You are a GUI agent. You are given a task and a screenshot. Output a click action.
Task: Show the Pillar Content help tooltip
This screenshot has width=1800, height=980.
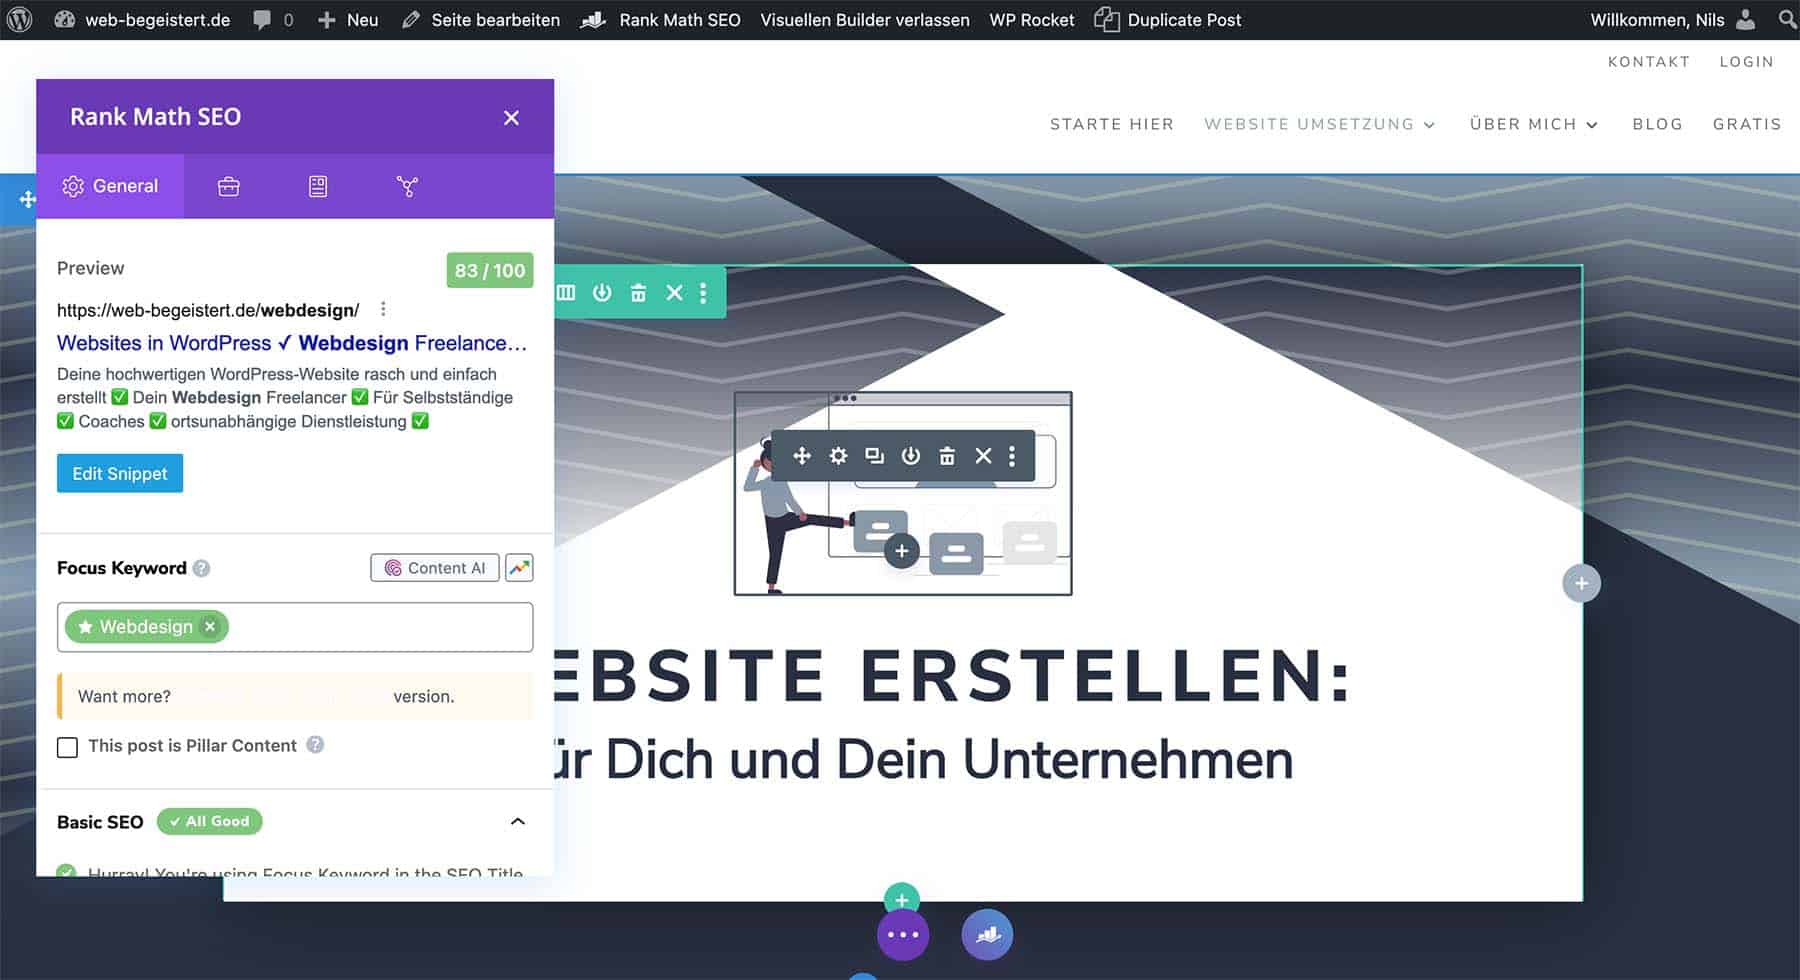(x=315, y=745)
